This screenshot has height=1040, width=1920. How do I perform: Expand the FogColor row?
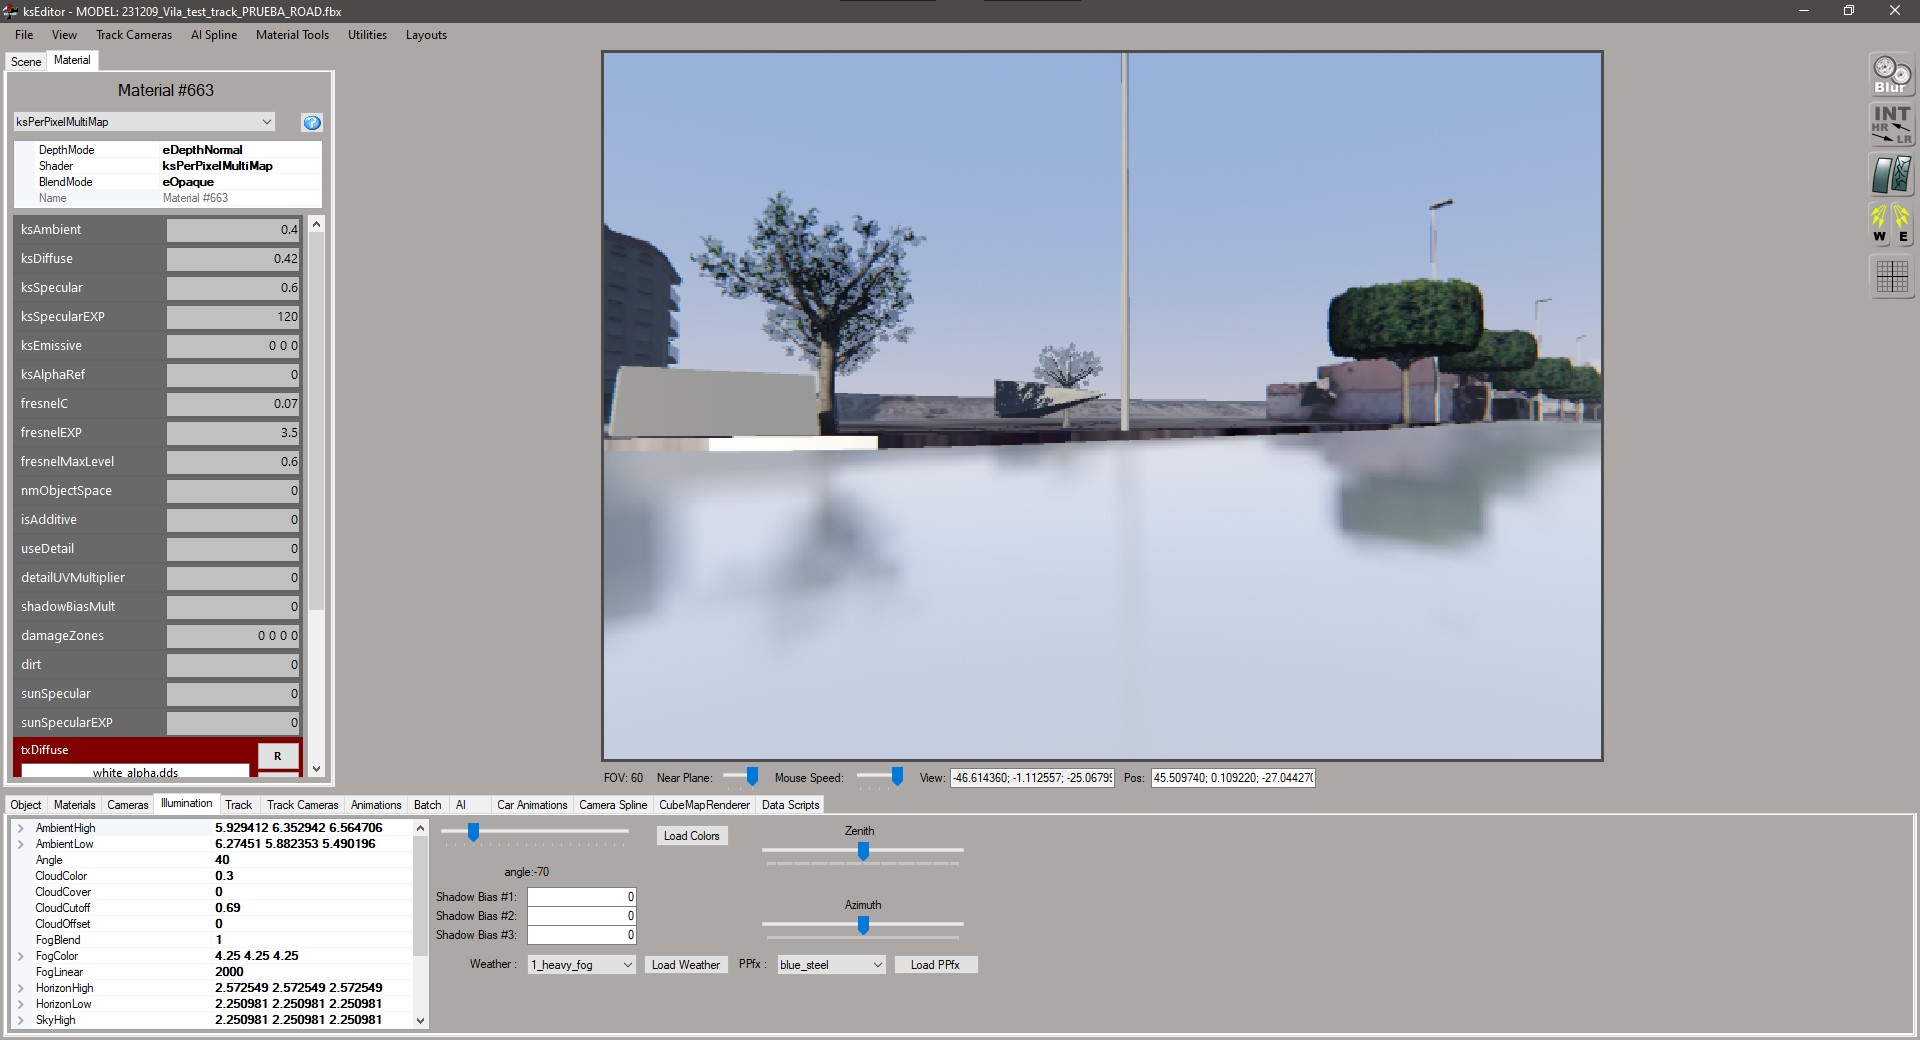coord(20,956)
